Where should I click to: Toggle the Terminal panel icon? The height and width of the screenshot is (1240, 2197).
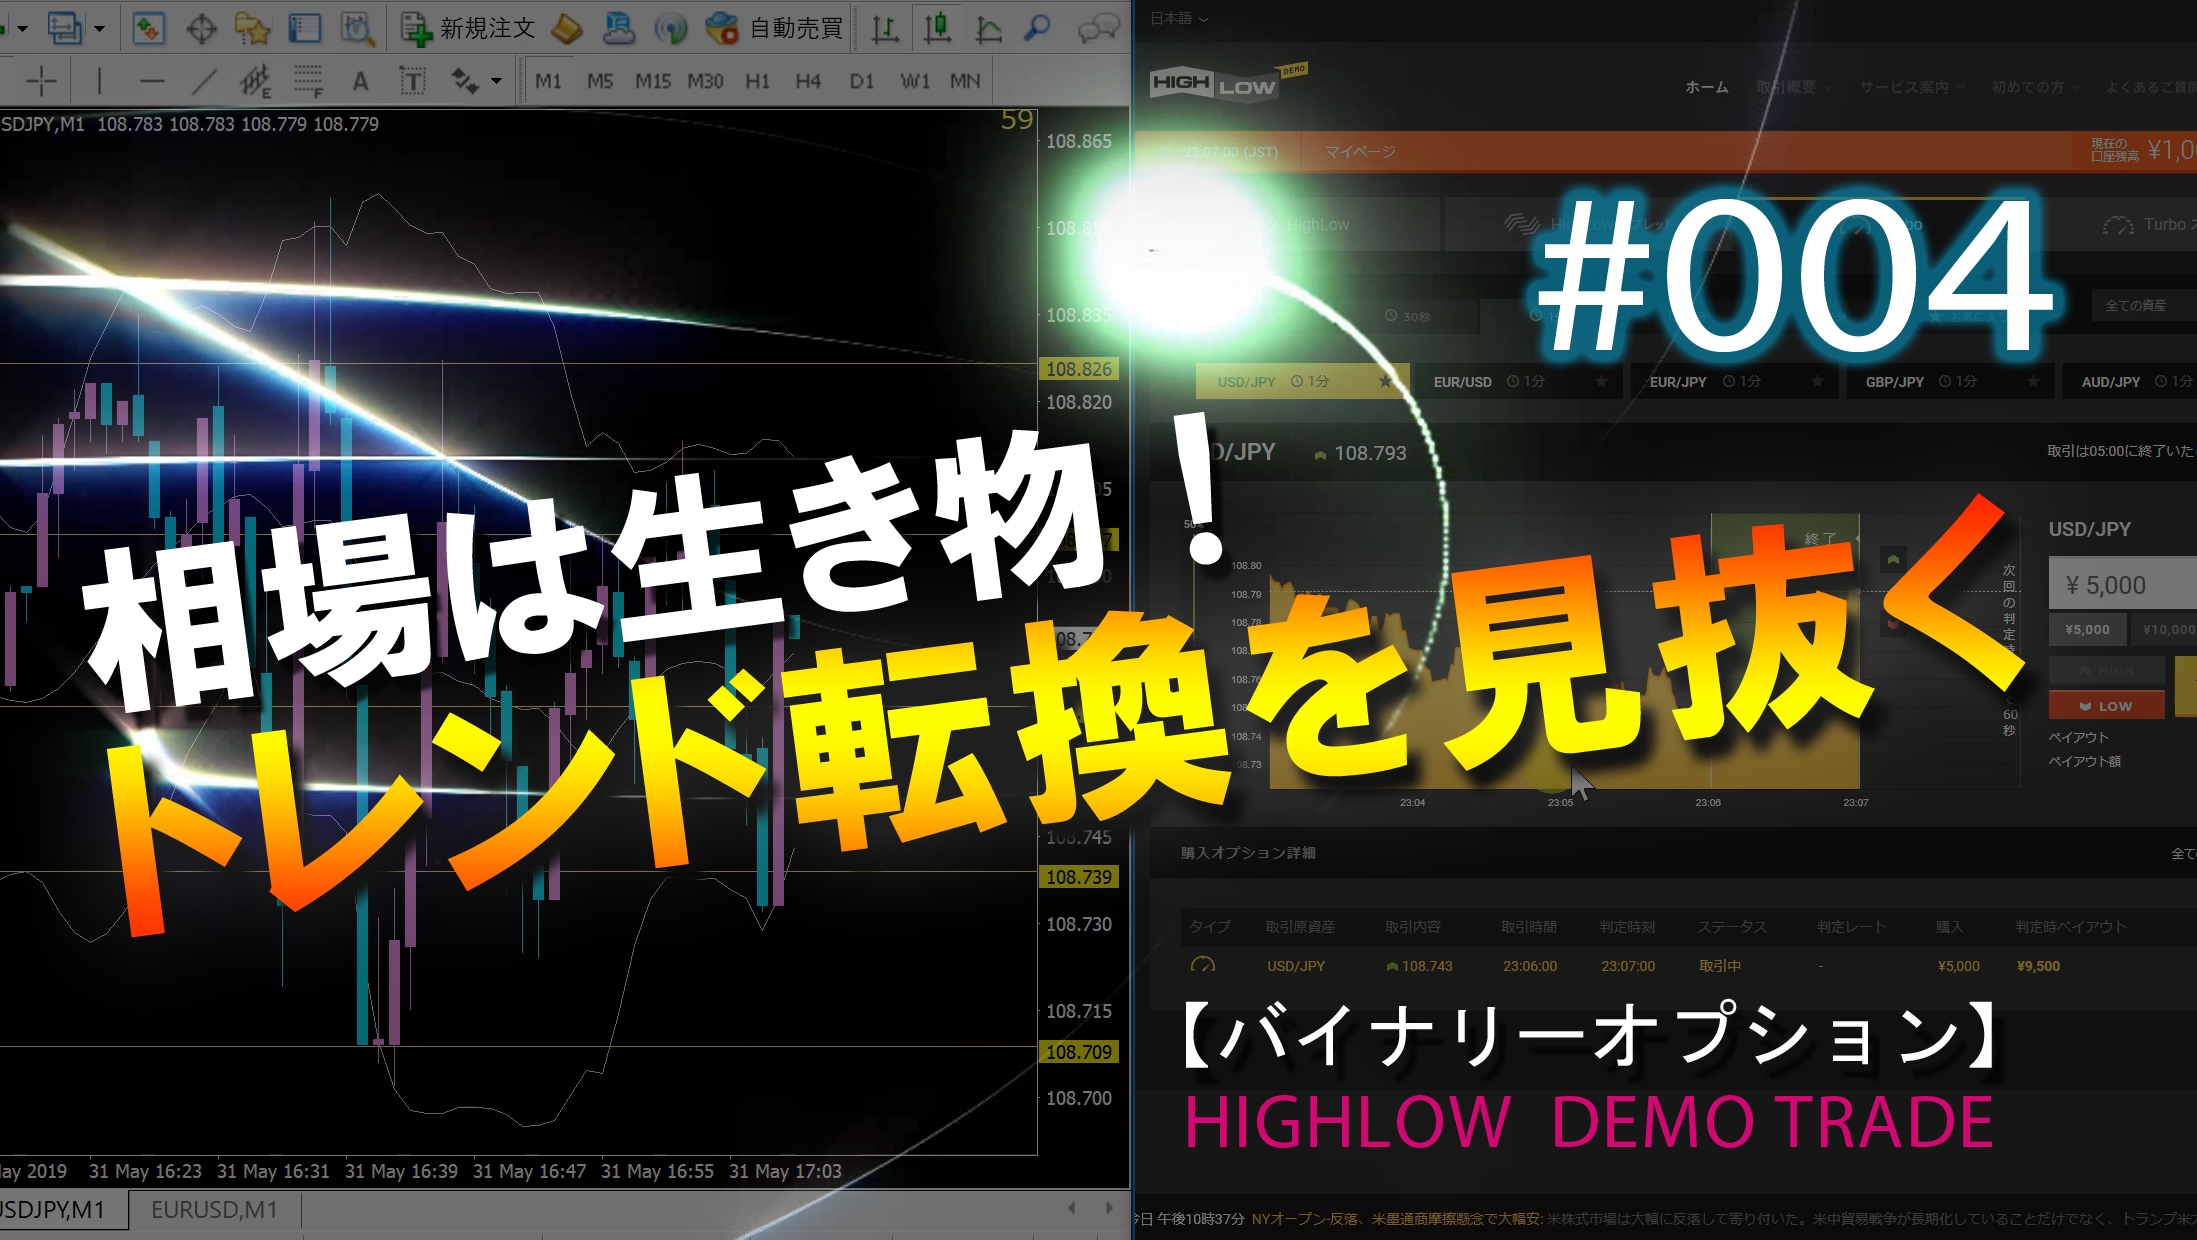[x=304, y=28]
